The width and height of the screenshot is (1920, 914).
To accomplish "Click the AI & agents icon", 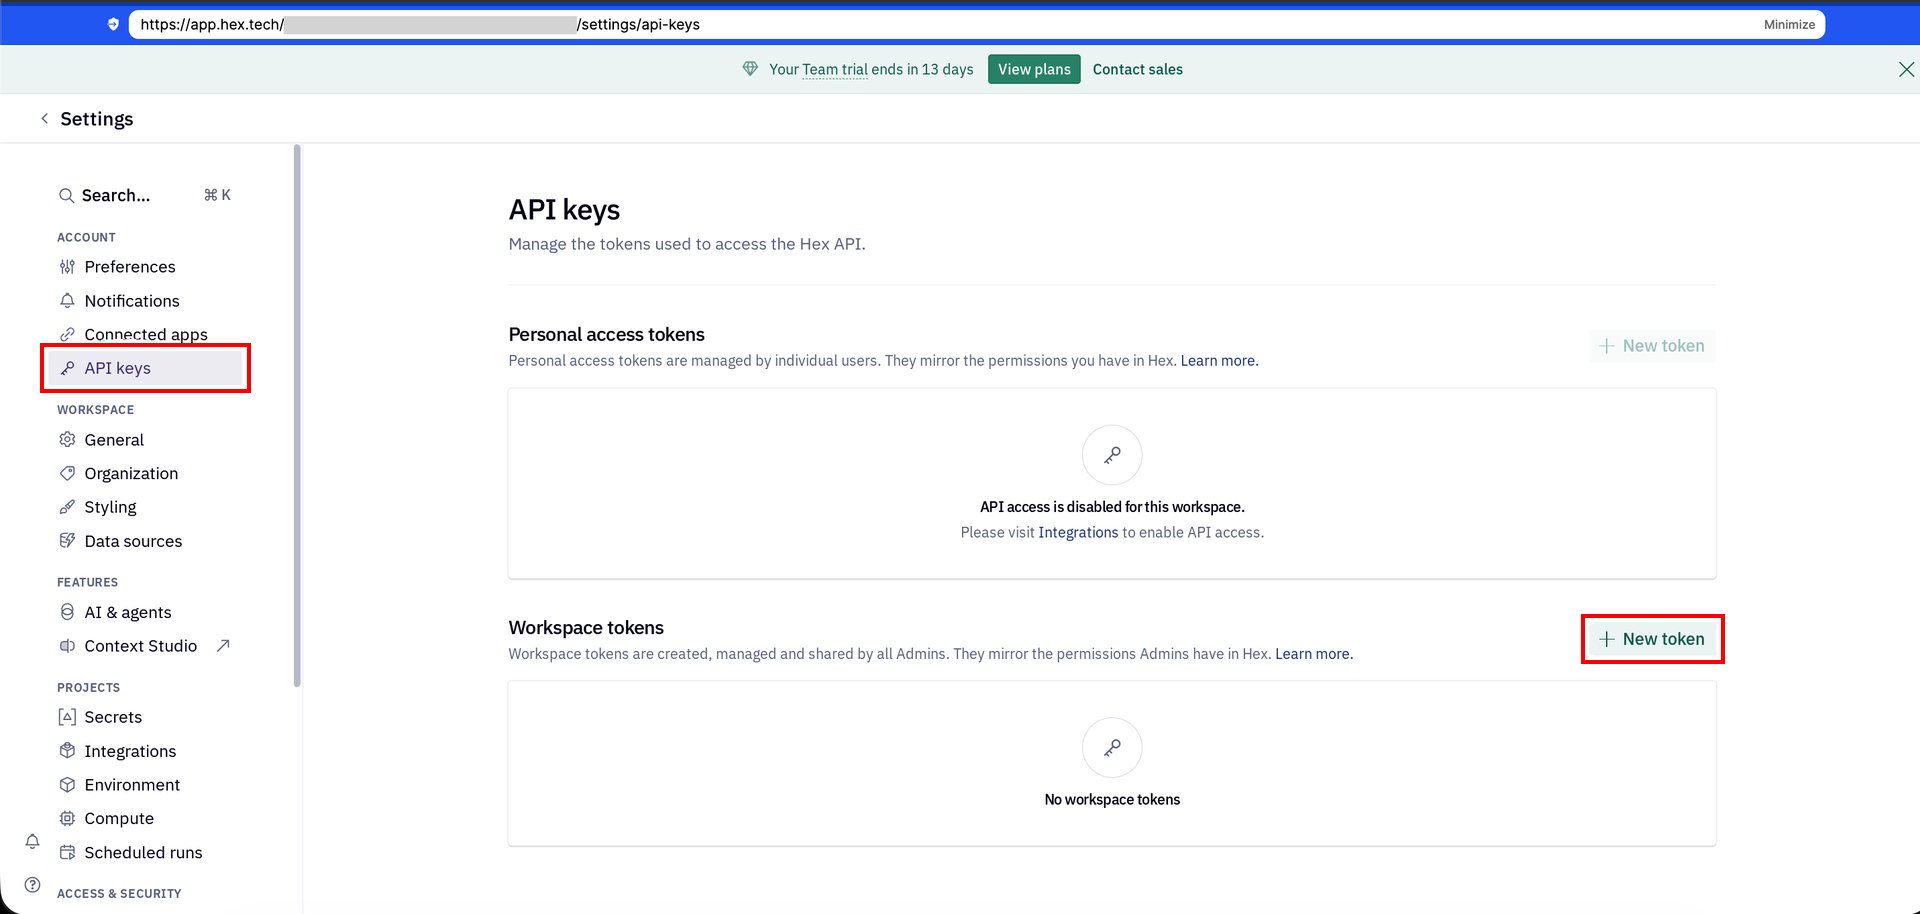I will (x=67, y=612).
